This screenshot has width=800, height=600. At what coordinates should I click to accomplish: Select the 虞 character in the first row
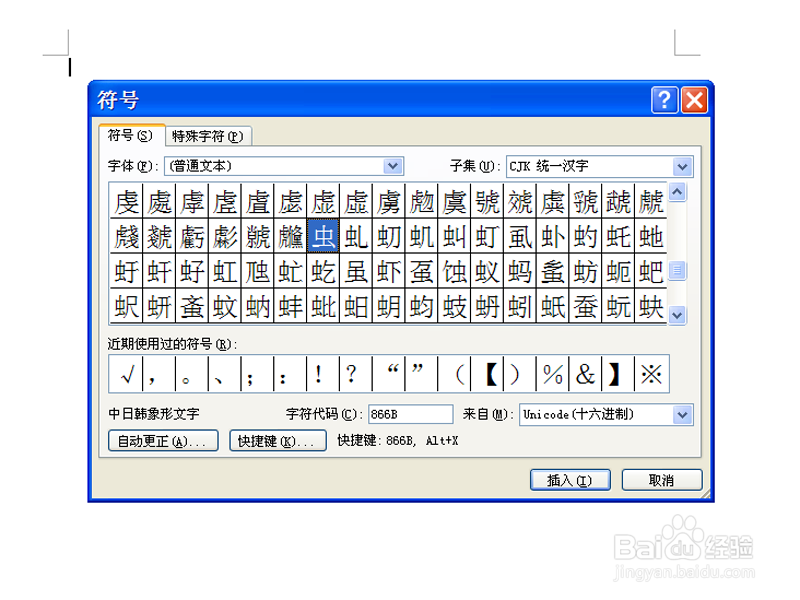click(454, 201)
